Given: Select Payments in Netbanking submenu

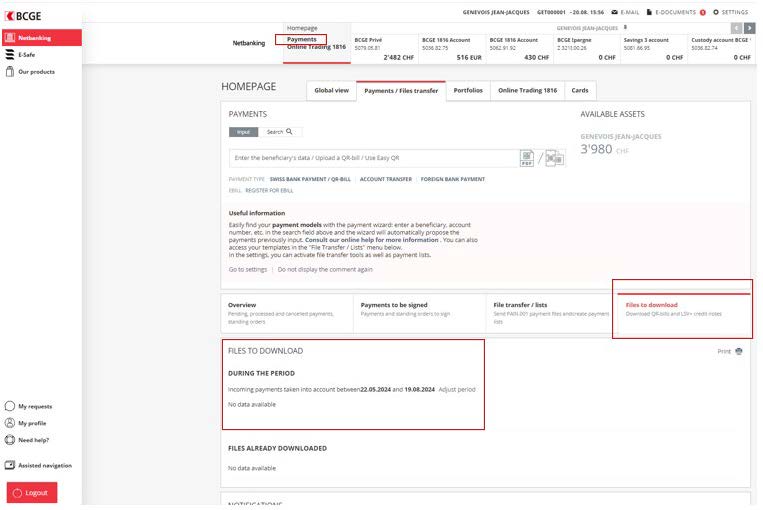Looking at the screenshot, I should [x=301, y=39].
